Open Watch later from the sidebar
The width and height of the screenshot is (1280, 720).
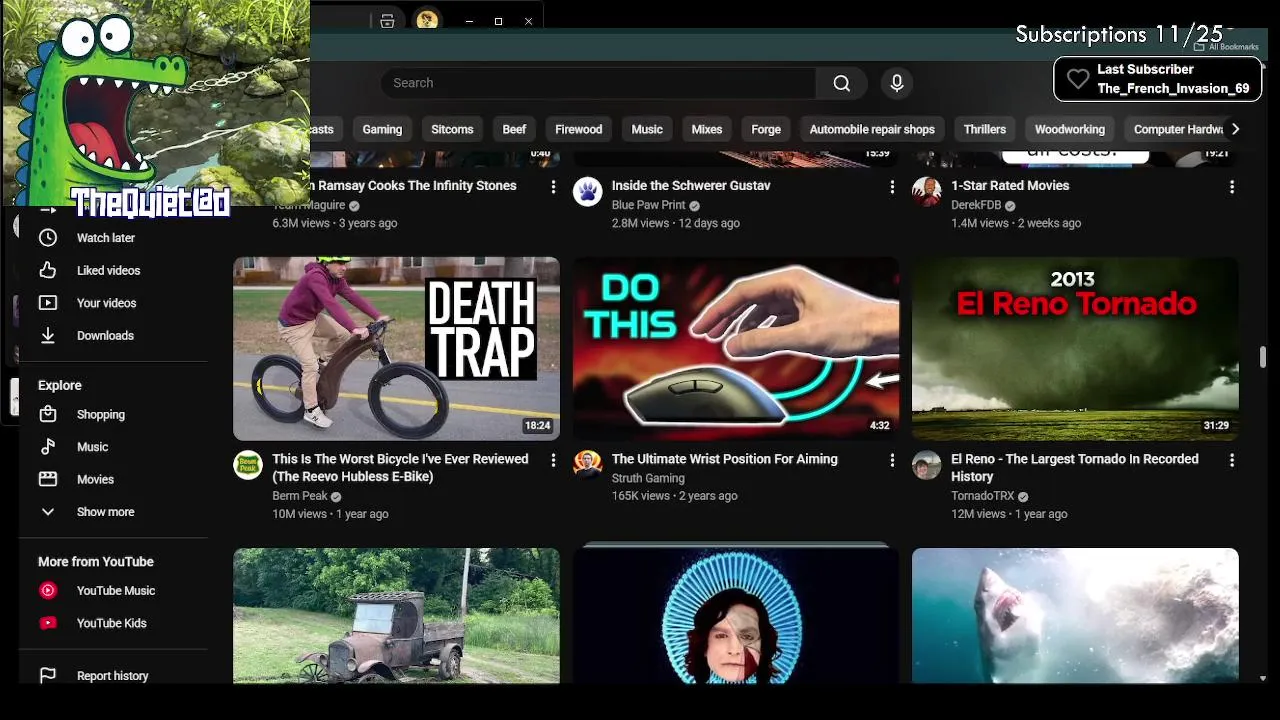tap(106, 238)
